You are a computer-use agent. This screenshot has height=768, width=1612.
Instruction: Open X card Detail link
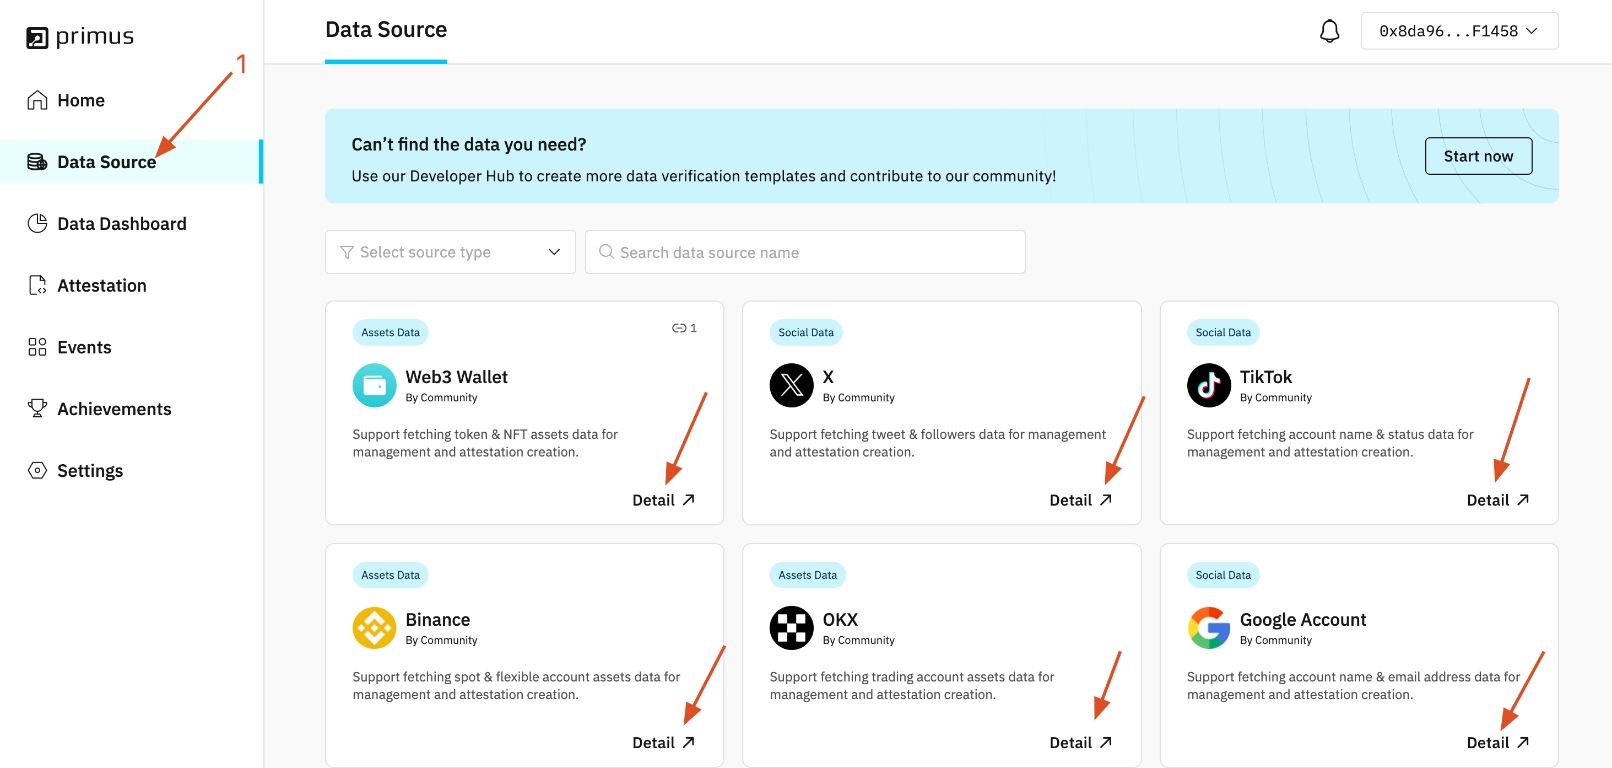click(x=1080, y=500)
